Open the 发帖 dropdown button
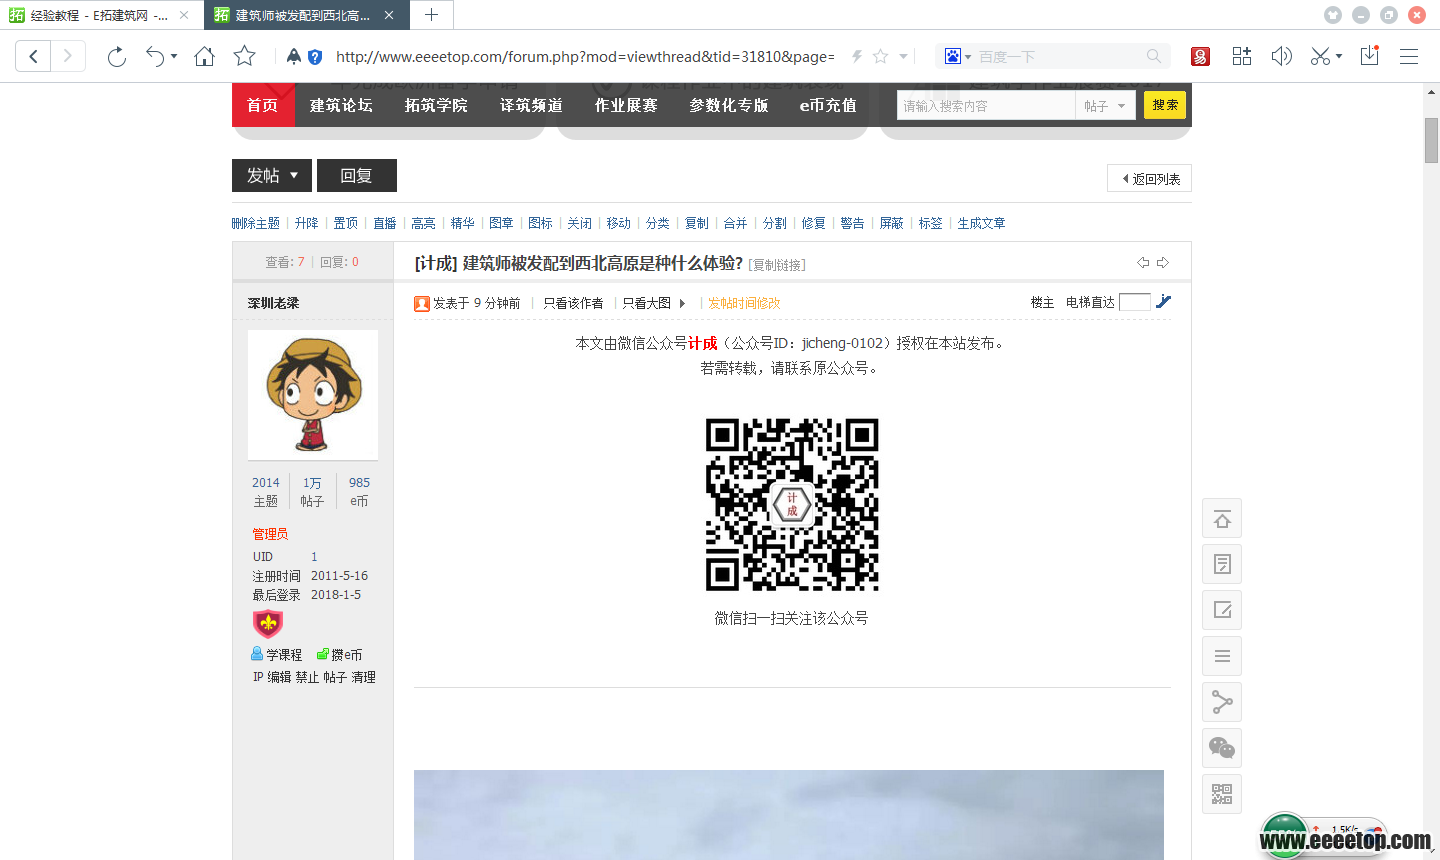1440x860 pixels. [x=272, y=175]
